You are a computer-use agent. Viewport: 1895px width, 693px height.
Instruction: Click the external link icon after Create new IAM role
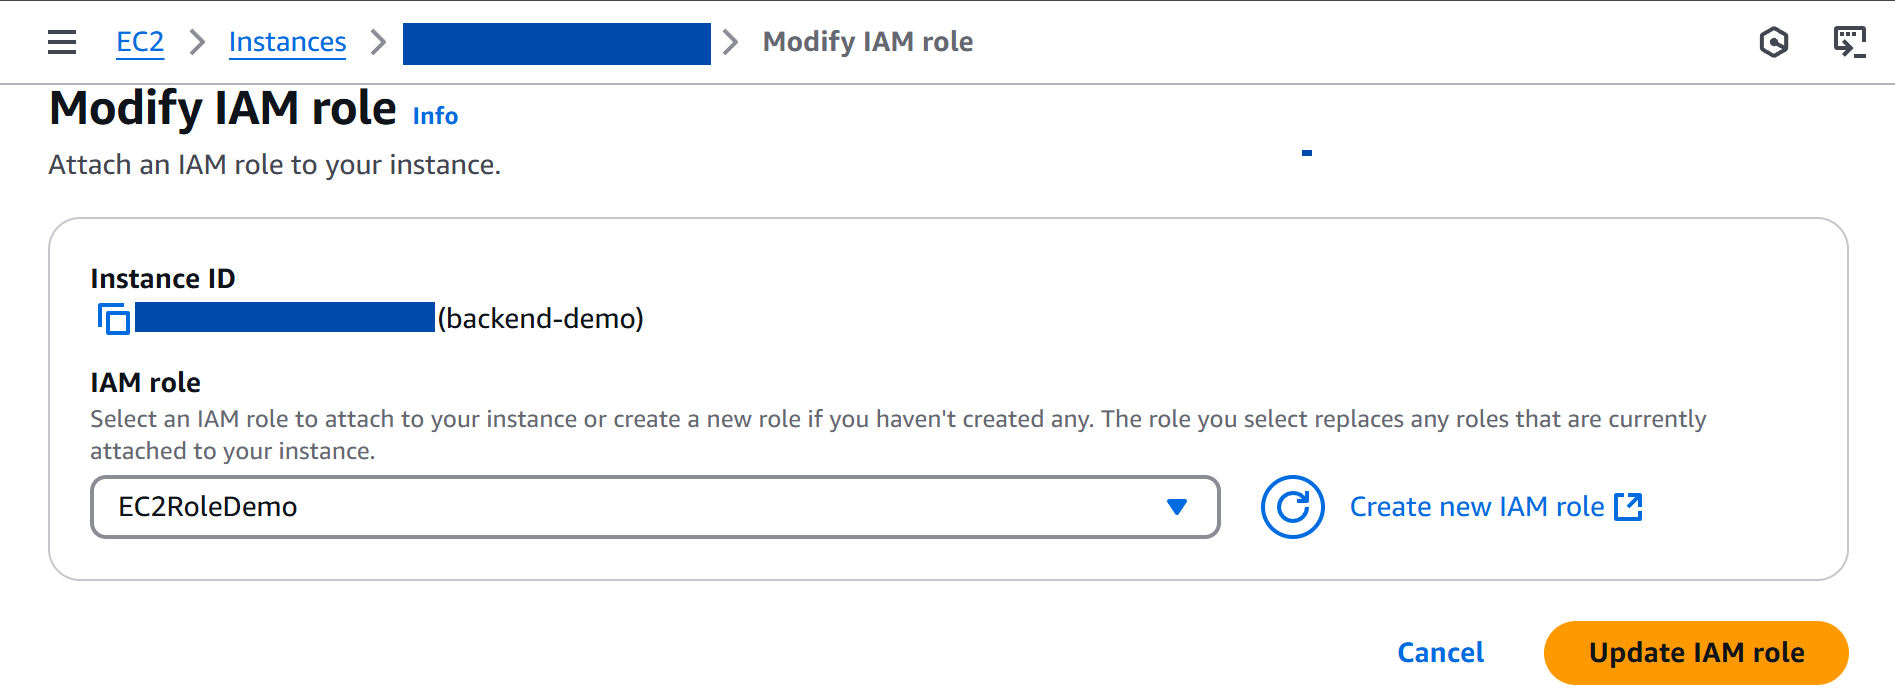1628,507
